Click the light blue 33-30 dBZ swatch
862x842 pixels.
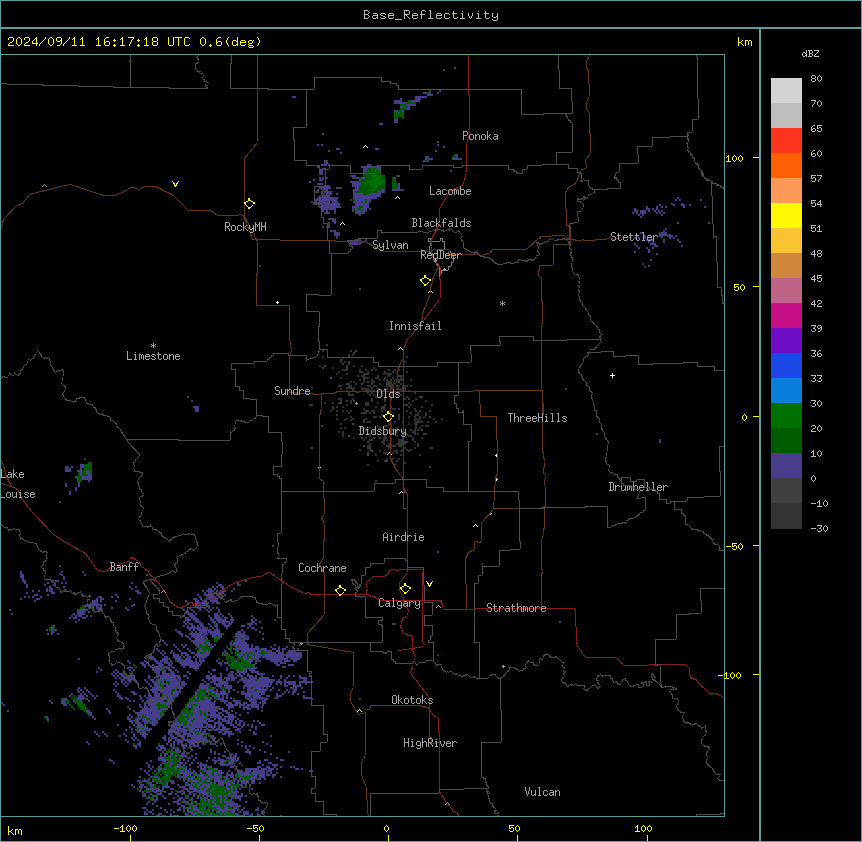(x=786, y=390)
